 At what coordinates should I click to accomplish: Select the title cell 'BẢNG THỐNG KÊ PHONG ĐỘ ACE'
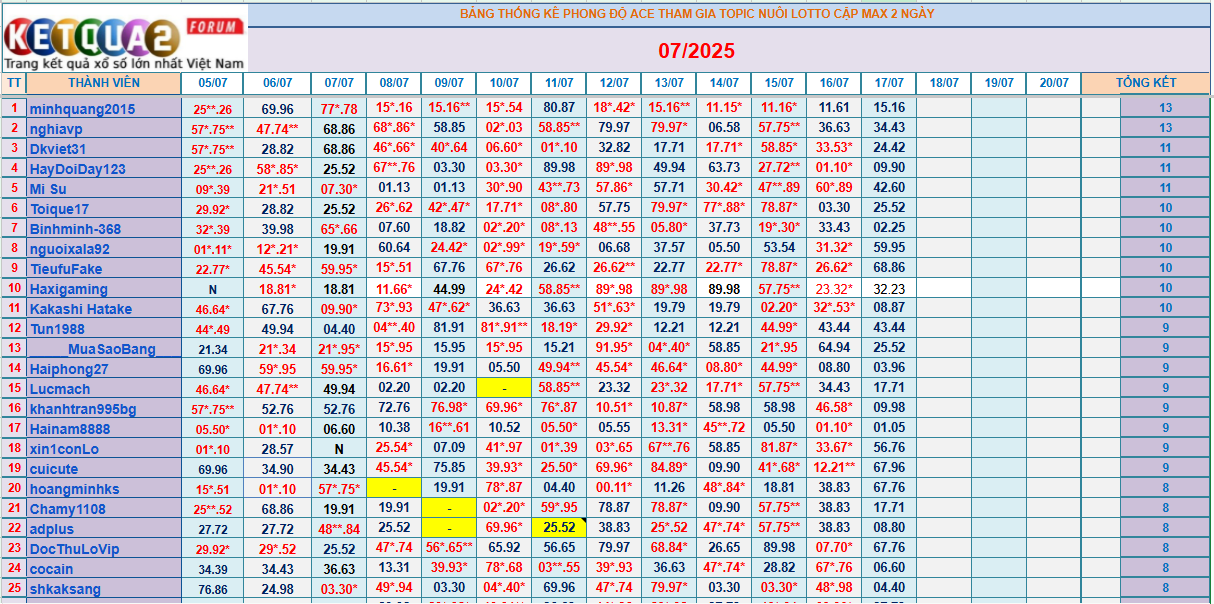click(698, 15)
